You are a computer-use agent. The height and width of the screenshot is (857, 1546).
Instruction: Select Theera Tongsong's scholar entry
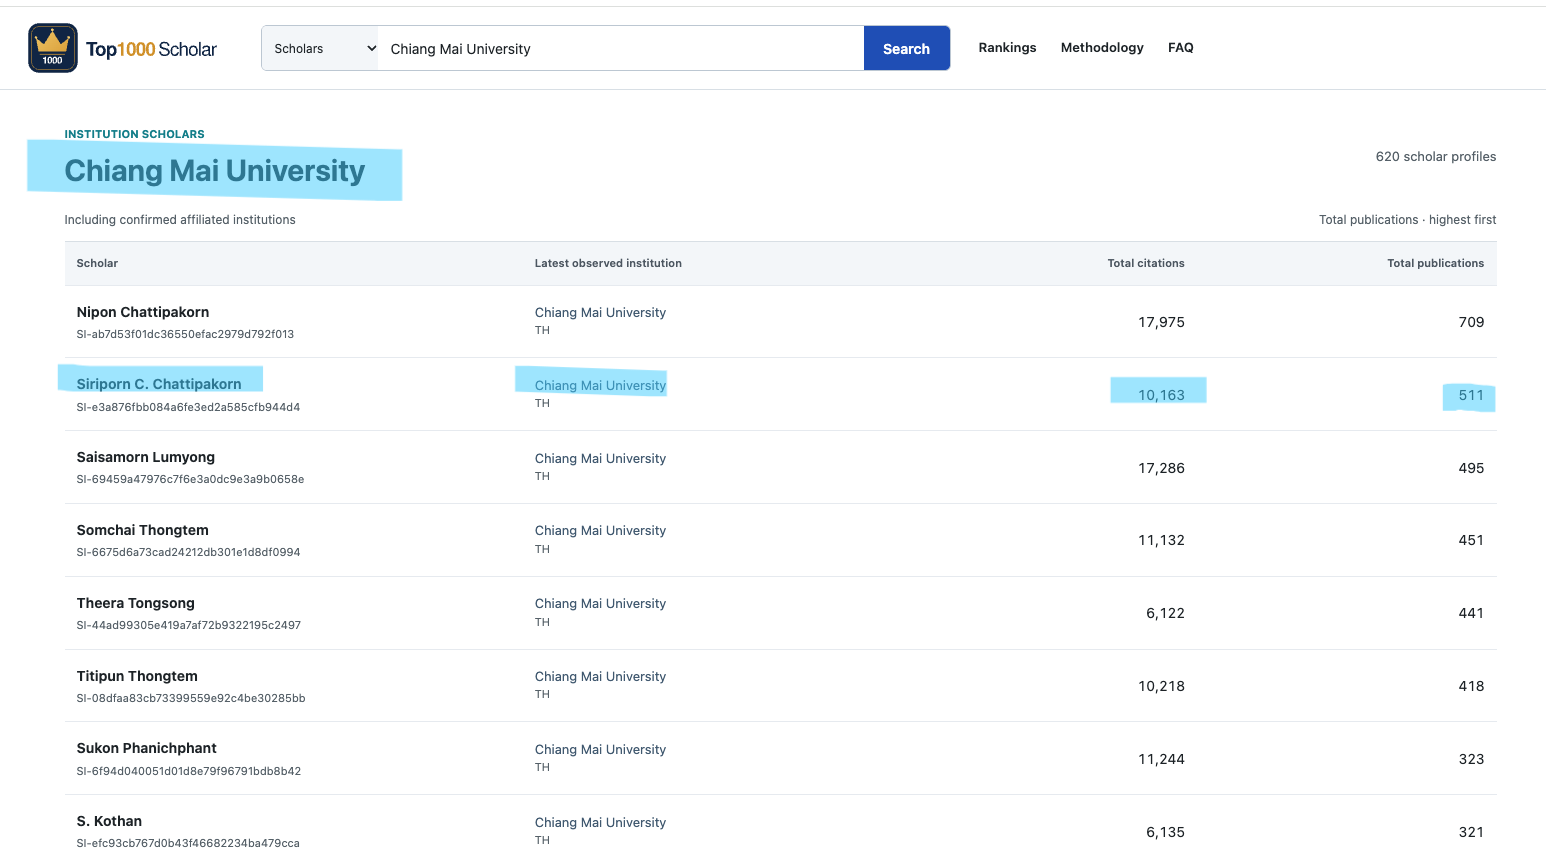(136, 603)
